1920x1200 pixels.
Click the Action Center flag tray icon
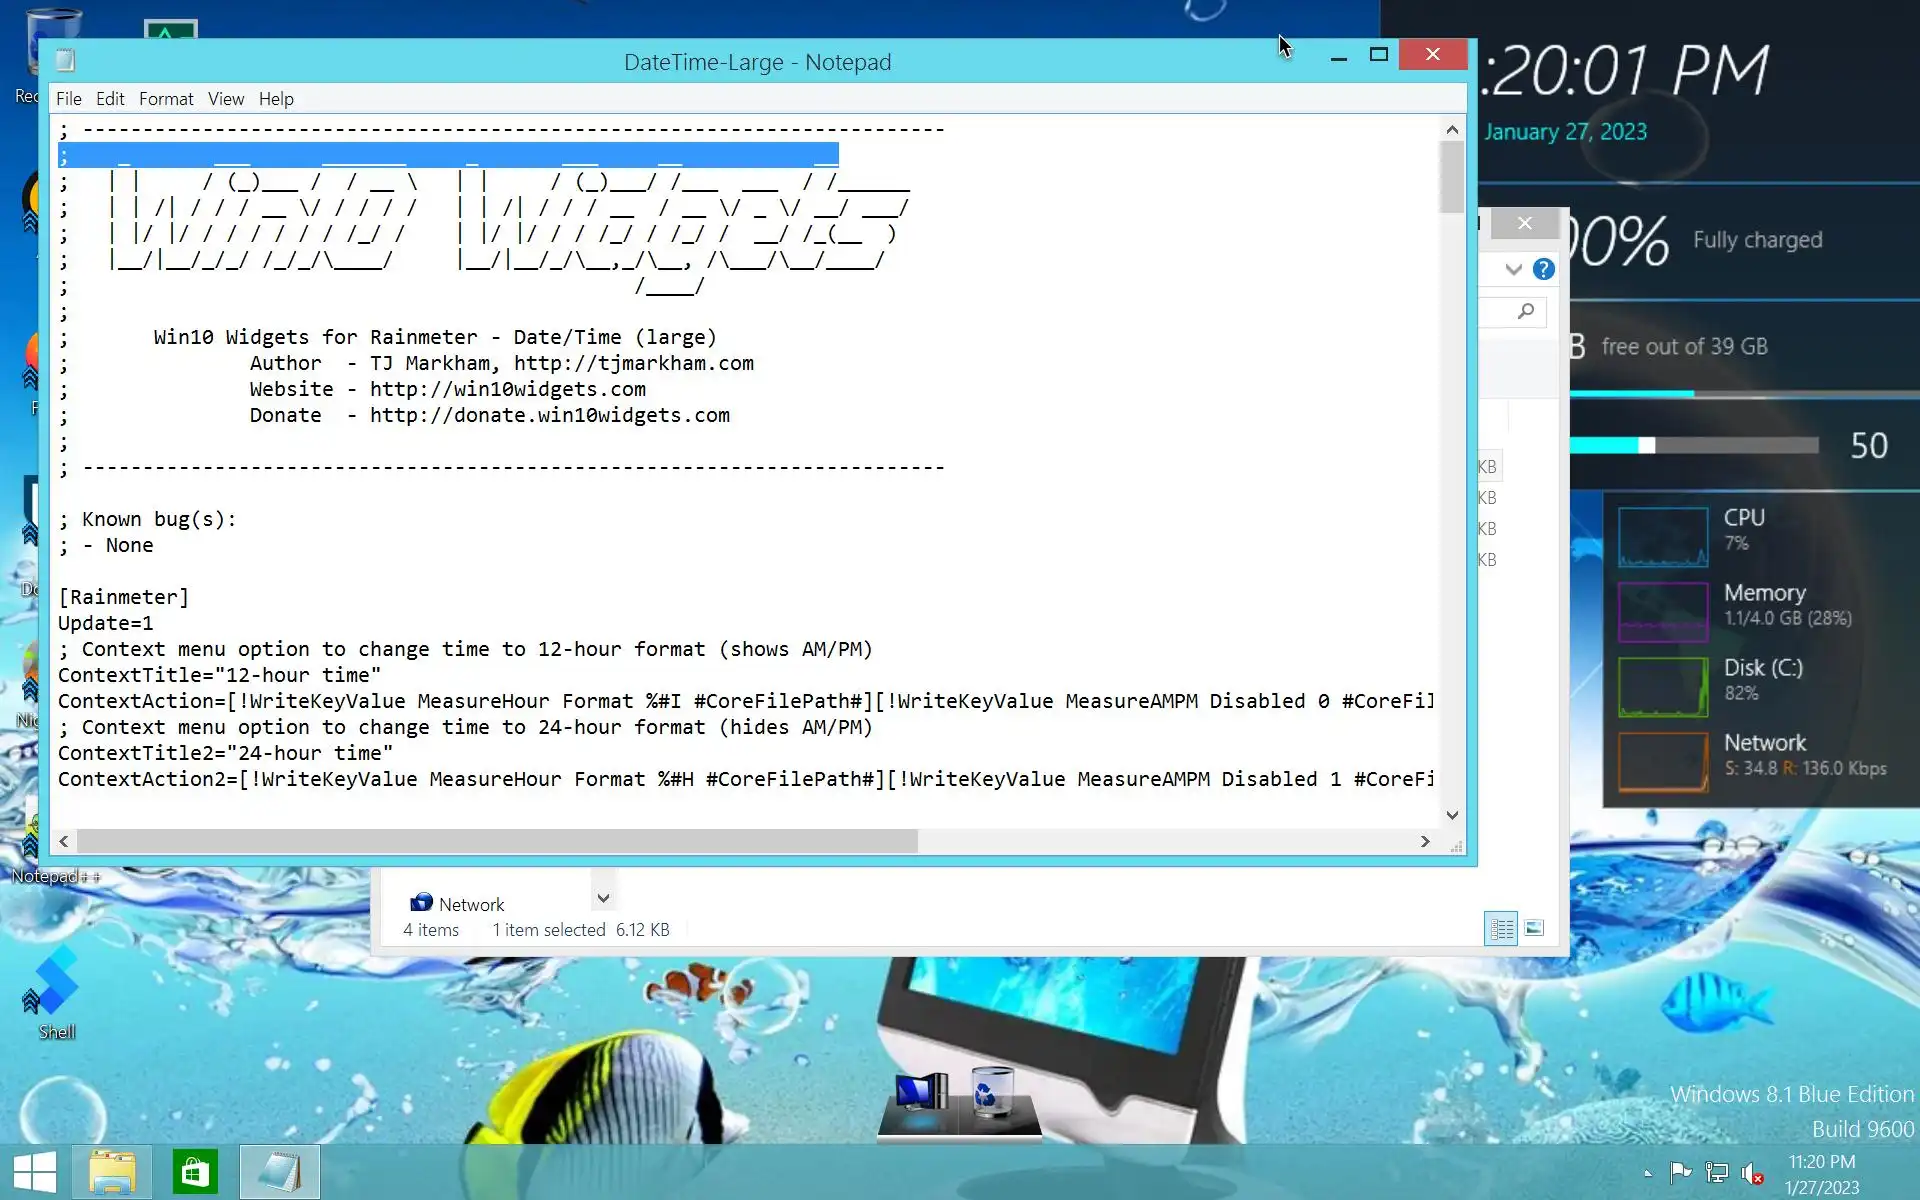click(x=1680, y=1173)
